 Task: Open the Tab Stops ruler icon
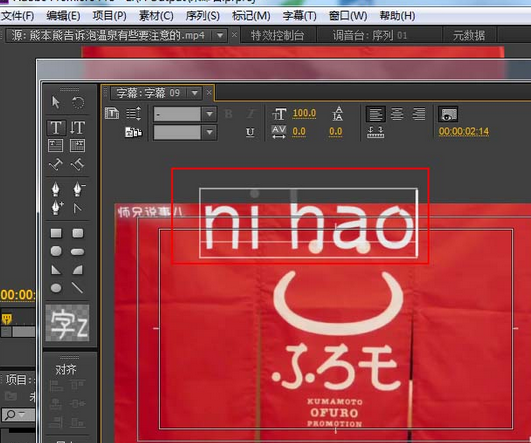(x=376, y=132)
